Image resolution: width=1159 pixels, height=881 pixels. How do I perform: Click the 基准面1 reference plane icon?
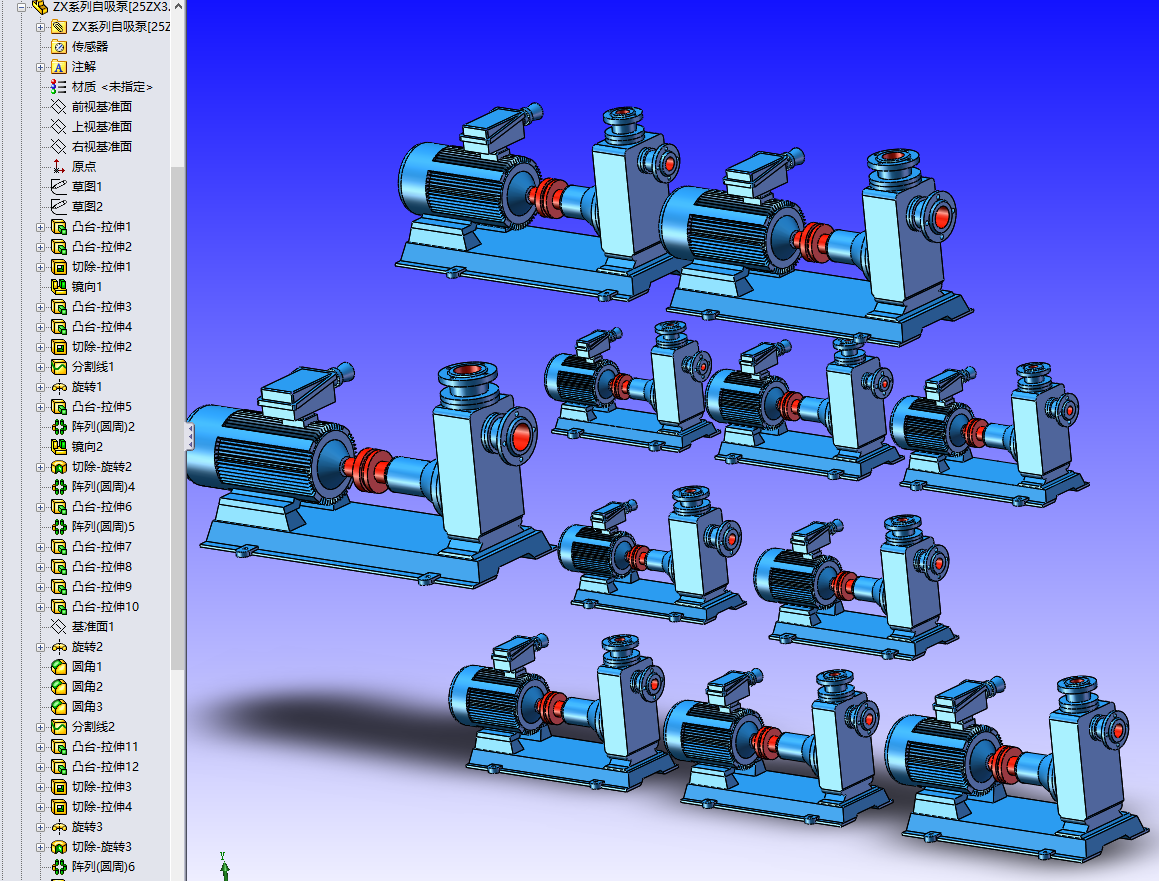(x=59, y=627)
